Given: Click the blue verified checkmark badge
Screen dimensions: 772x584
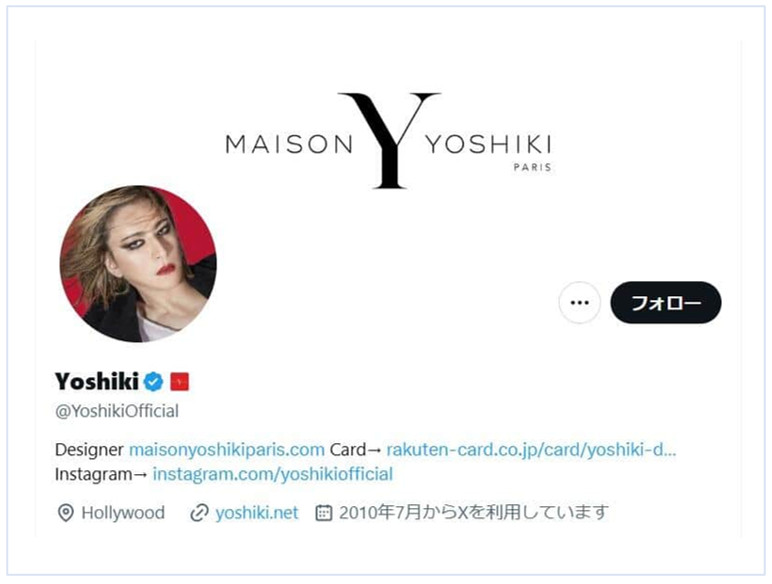Looking at the screenshot, I should (153, 382).
